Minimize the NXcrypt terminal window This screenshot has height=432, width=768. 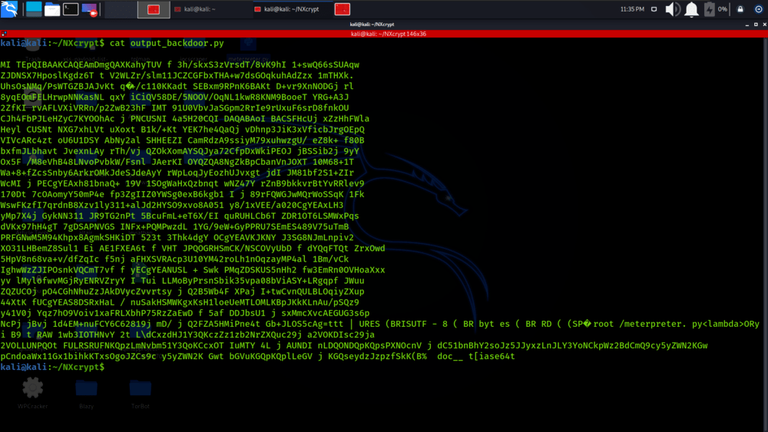747,24
